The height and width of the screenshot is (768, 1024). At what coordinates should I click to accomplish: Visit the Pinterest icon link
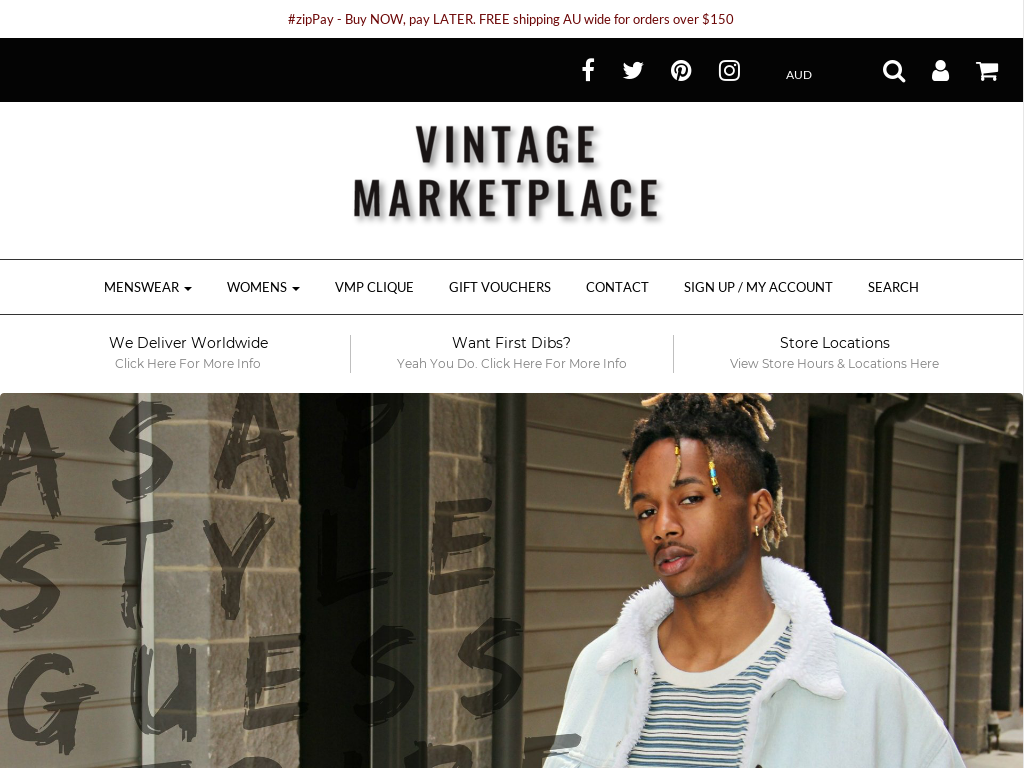tap(681, 71)
